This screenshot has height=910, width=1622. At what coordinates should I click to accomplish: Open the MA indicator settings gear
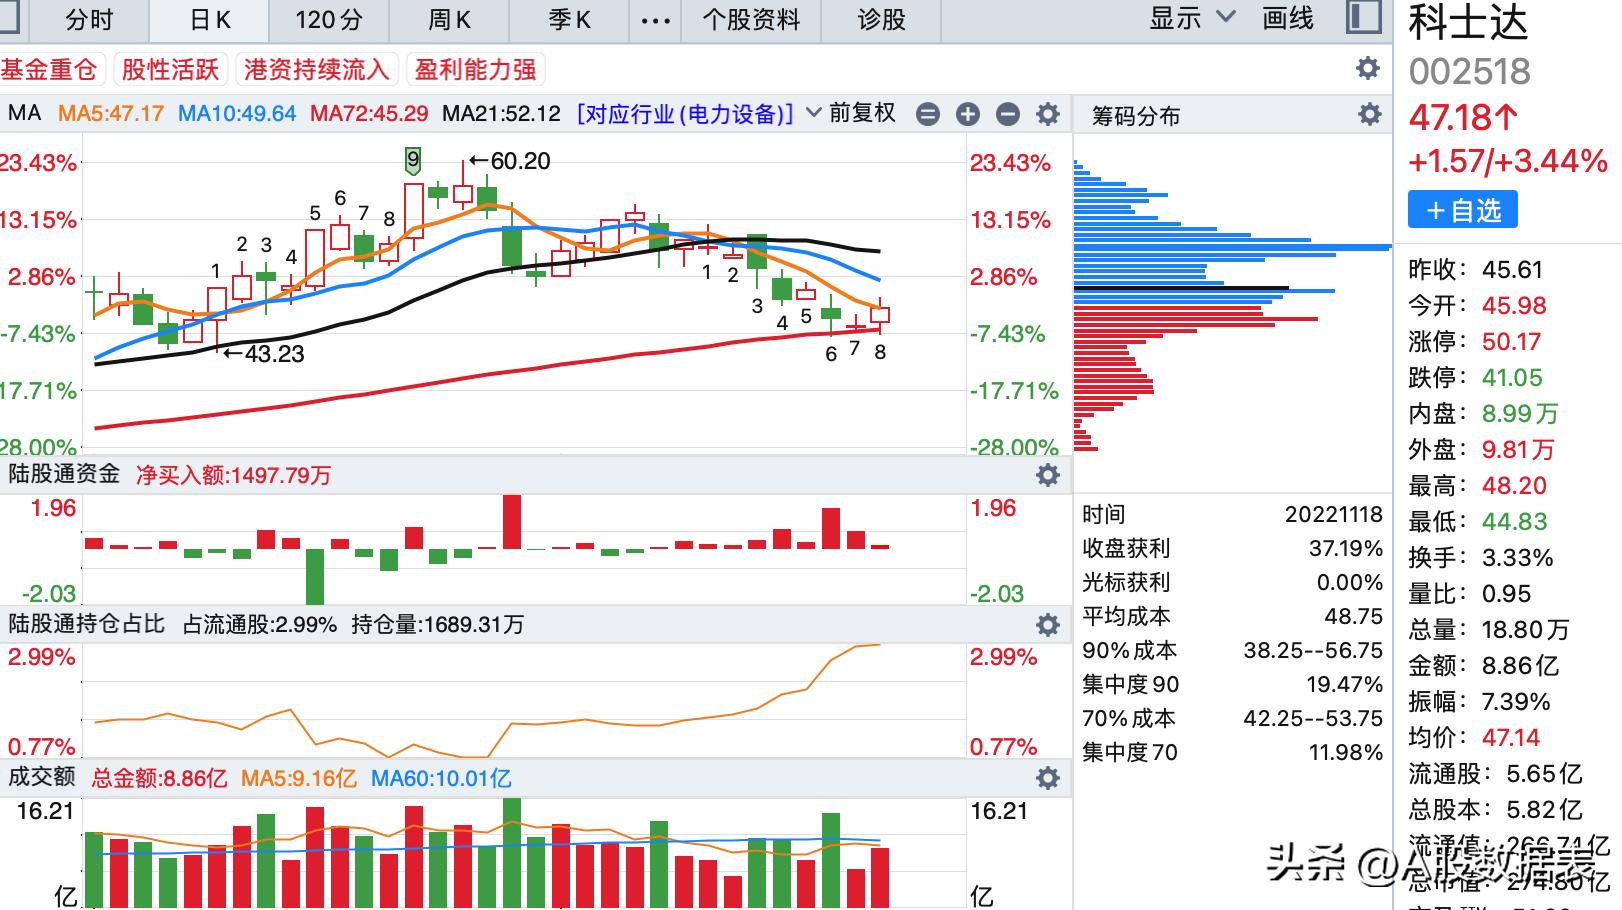point(1048,115)
